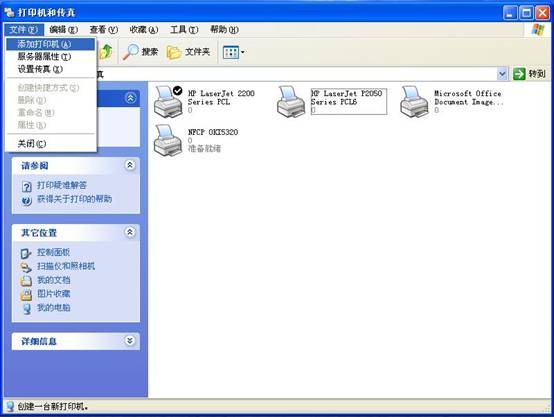Open the address bar dropdown arrow

click(x=502, y=74)
